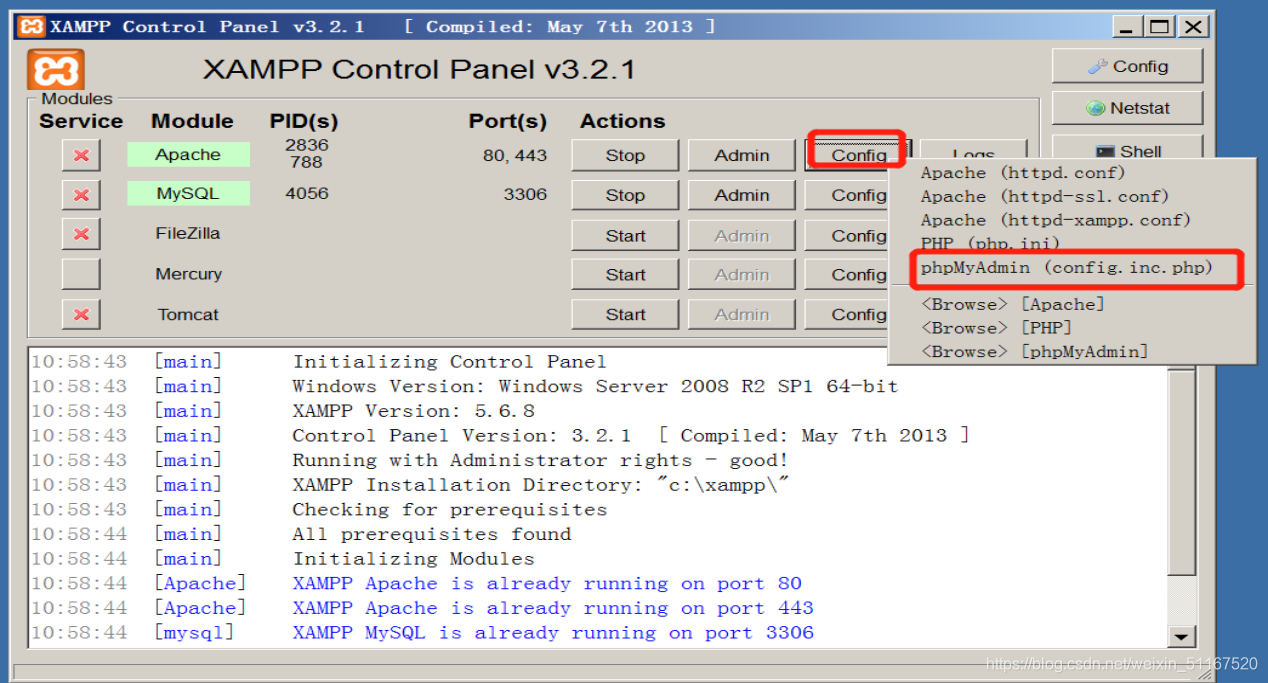Start the Tomcat module
This screenshot has width=1268, height=683.
(625, 314)
